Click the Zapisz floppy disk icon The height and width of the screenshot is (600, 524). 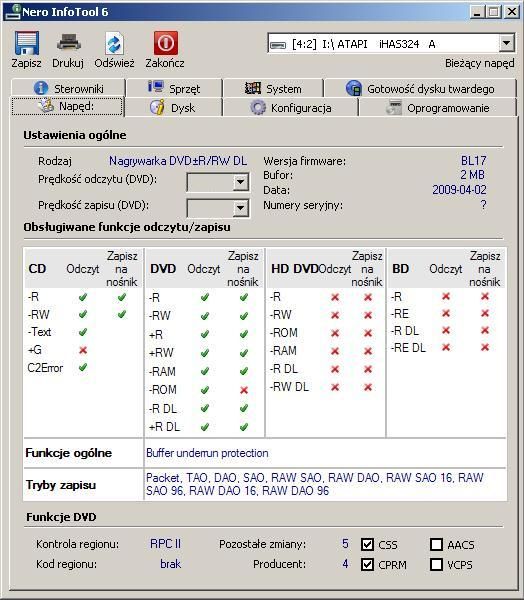26,43
